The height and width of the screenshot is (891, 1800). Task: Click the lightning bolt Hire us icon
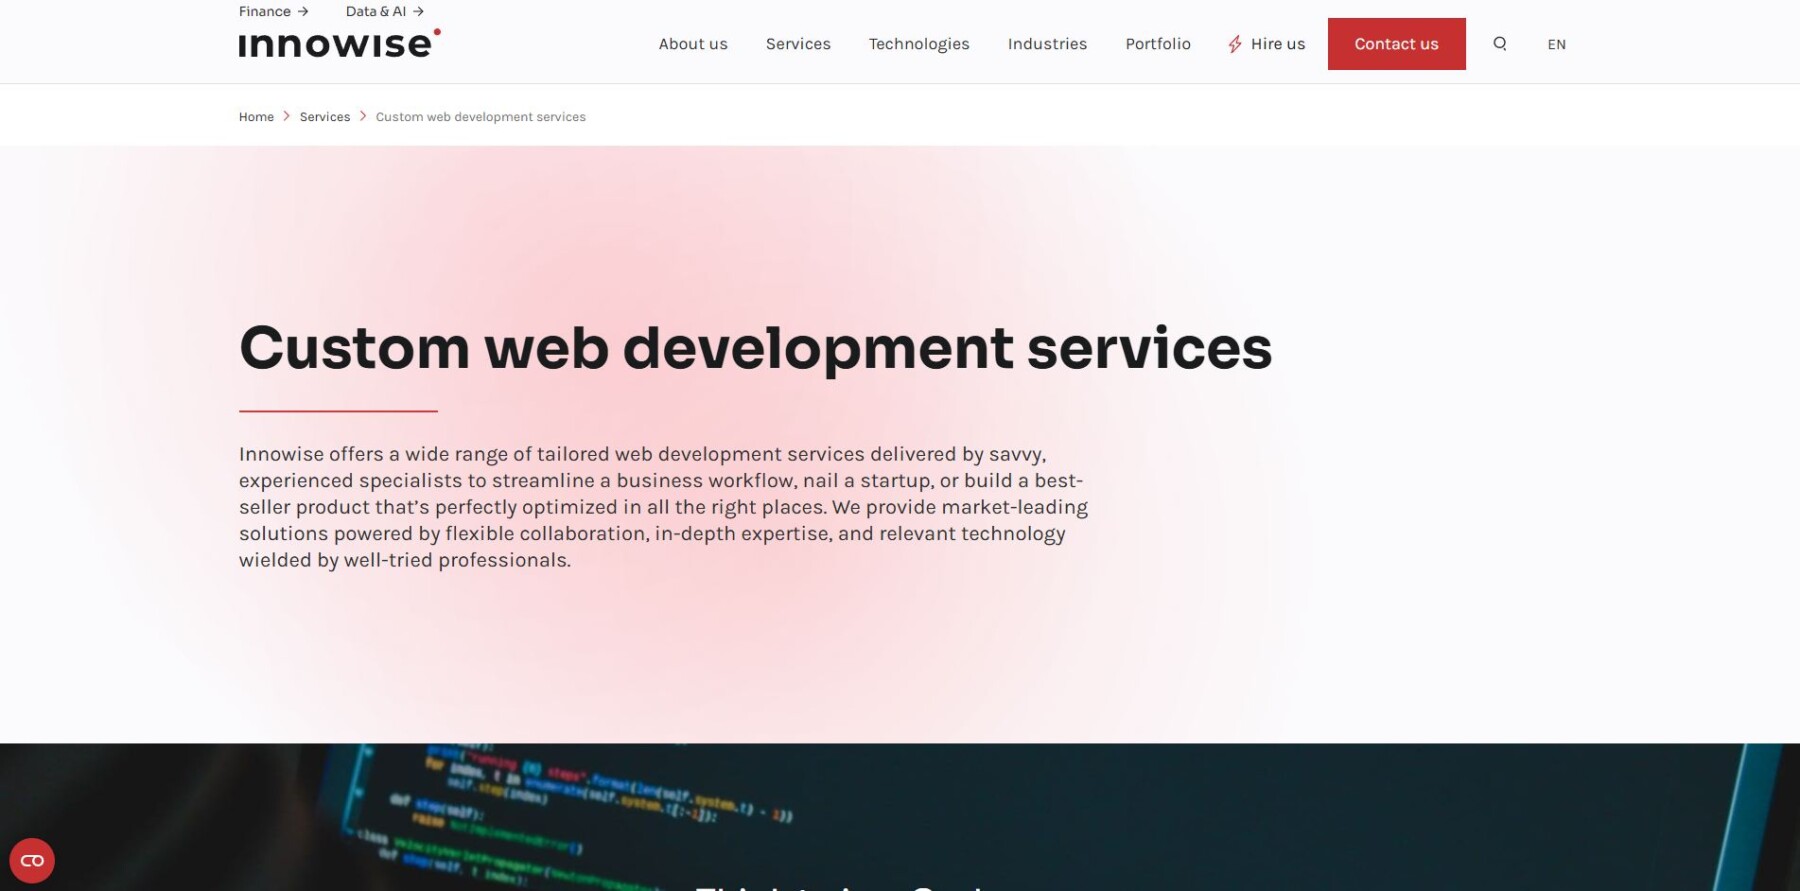(1235, 44)
